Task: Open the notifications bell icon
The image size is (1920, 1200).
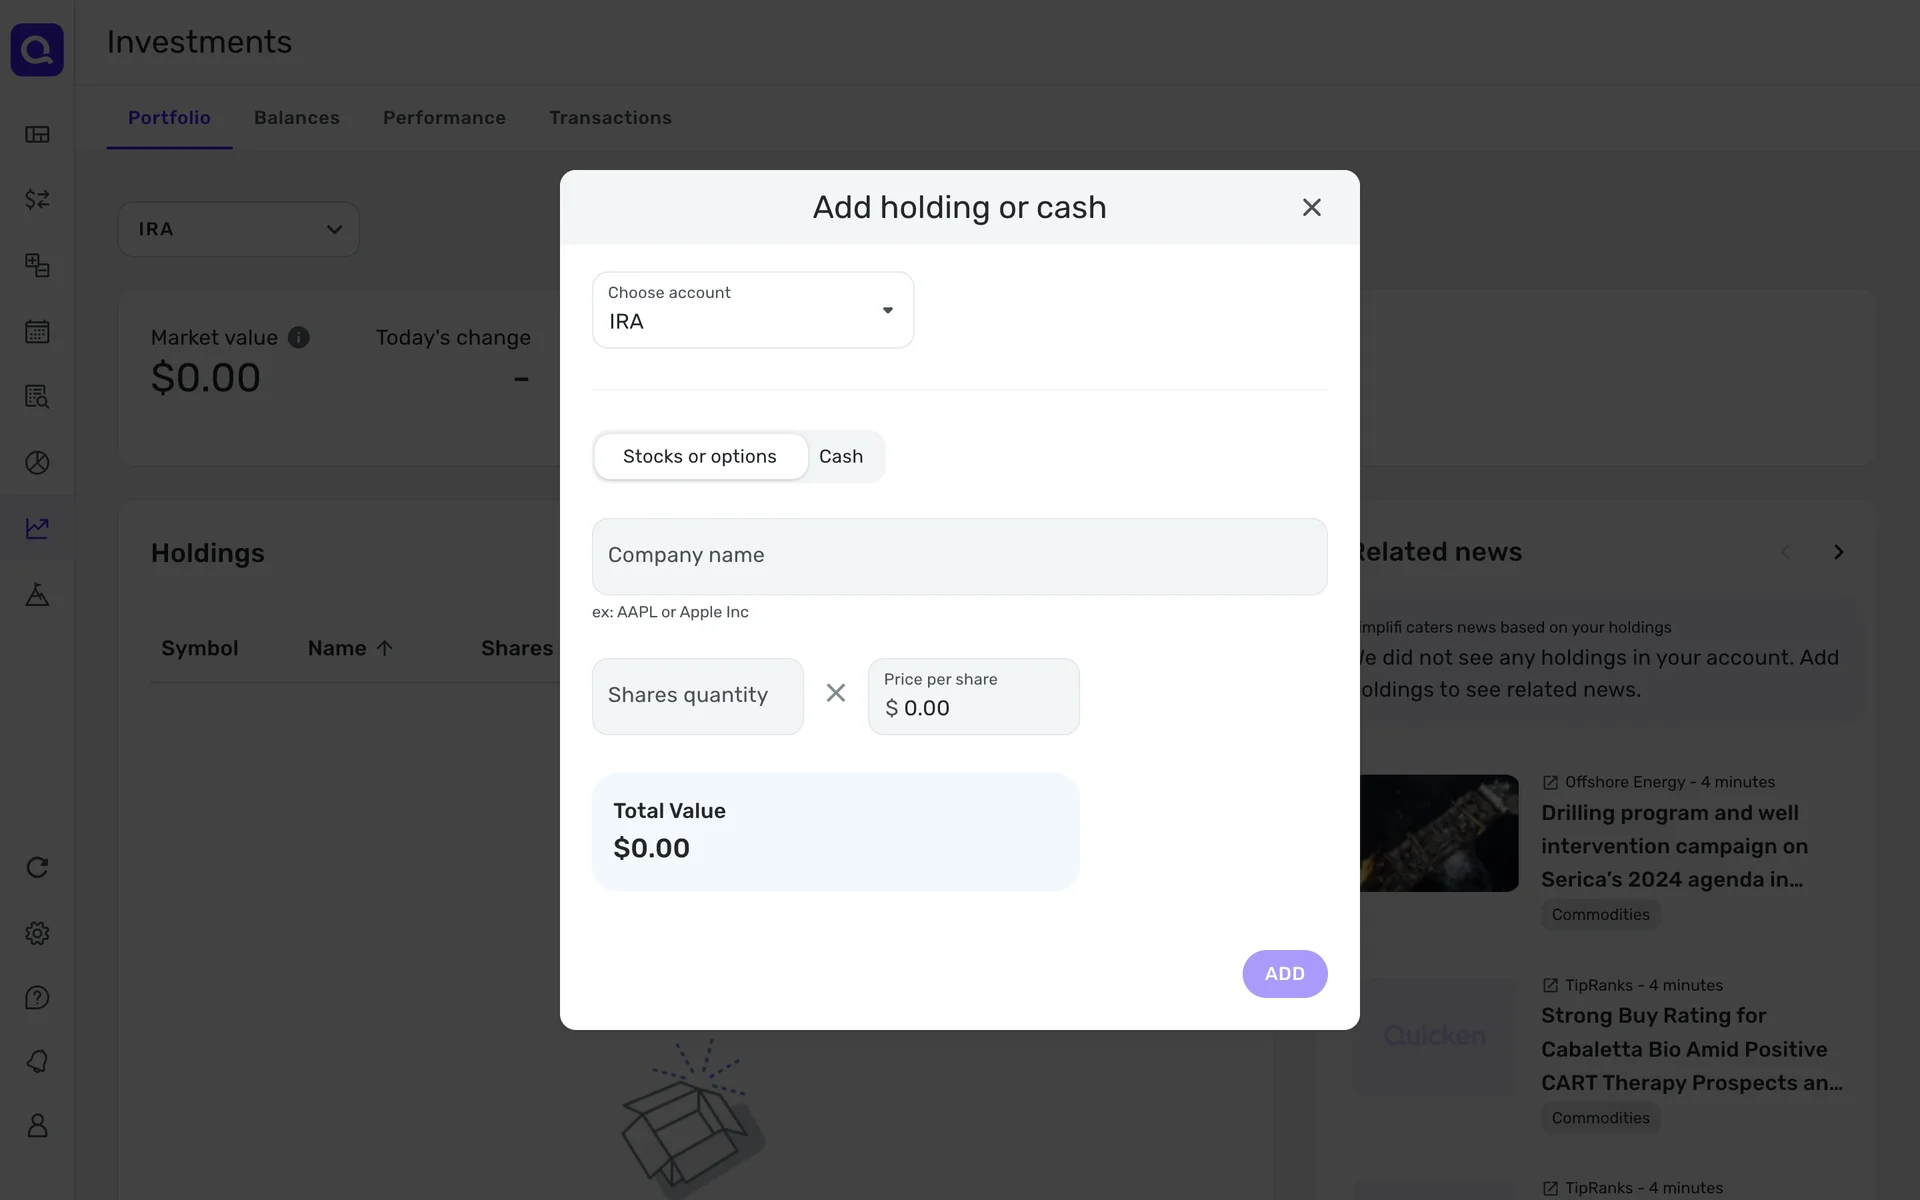Action: pos(37,1061)
